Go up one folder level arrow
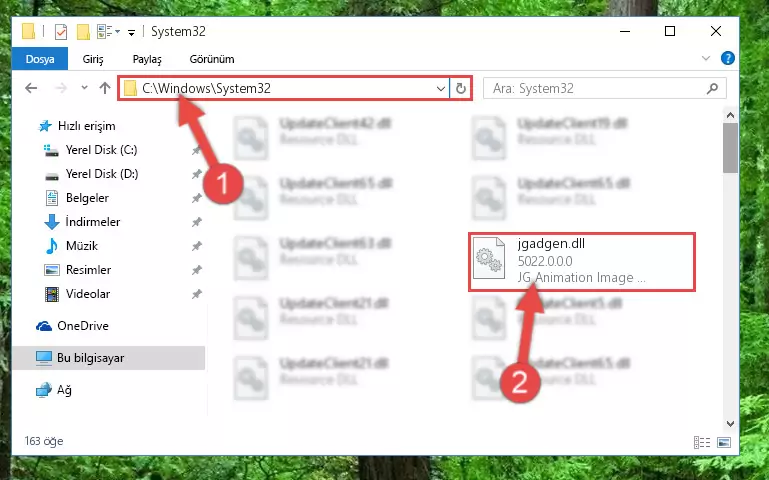The height and width of the screenshot is (480, 769). [104, 88]
